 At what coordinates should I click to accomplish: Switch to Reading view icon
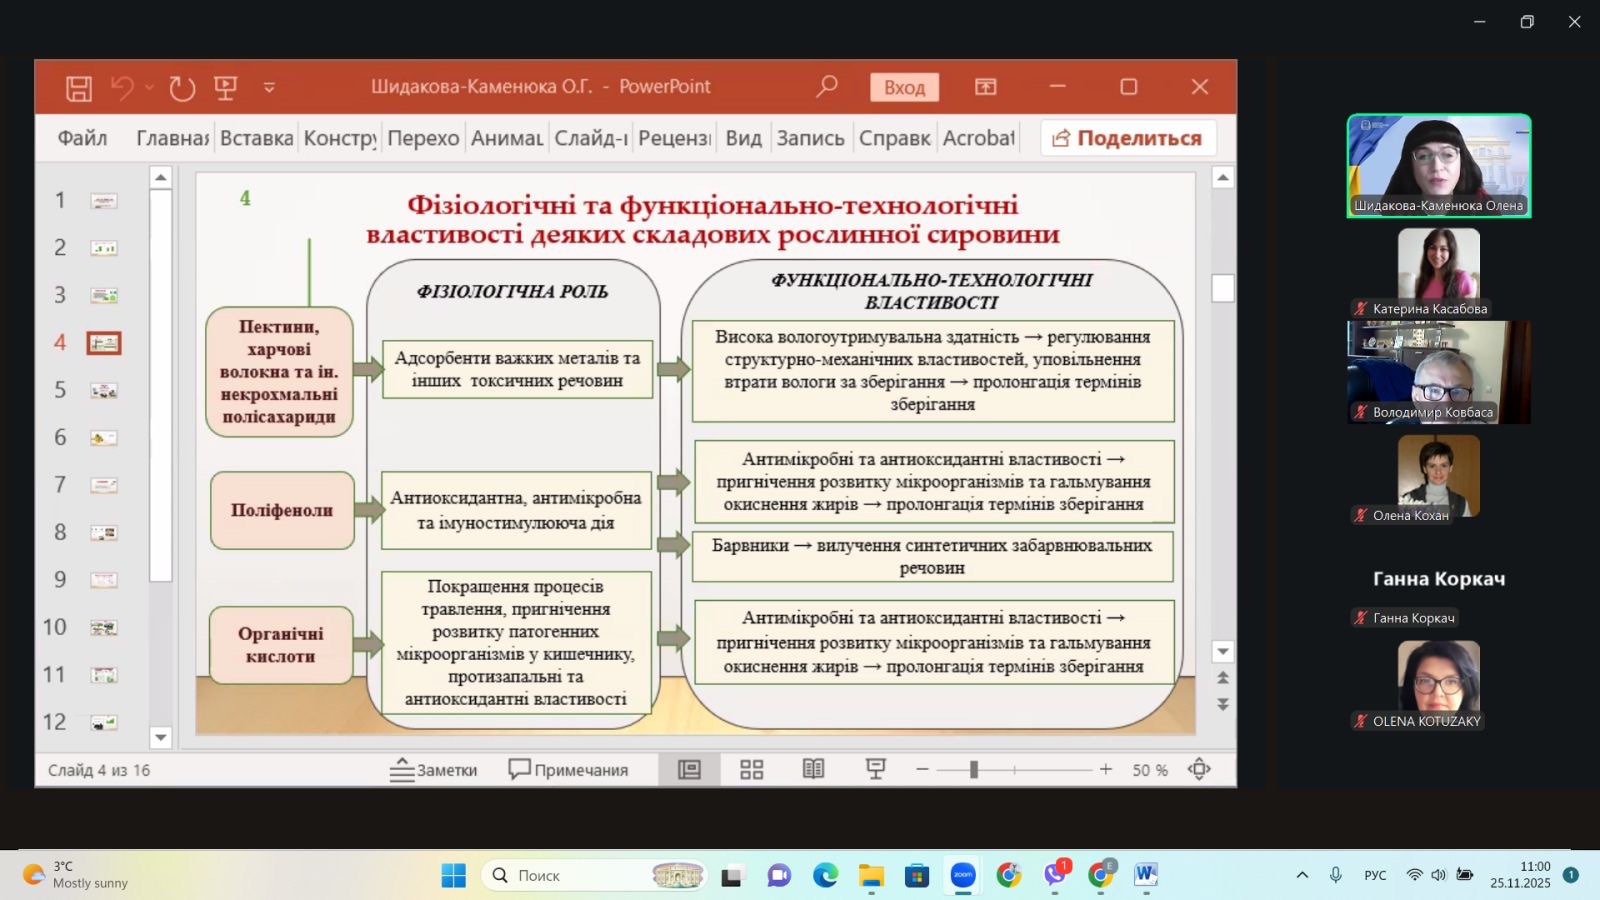[x=814, y=769]
